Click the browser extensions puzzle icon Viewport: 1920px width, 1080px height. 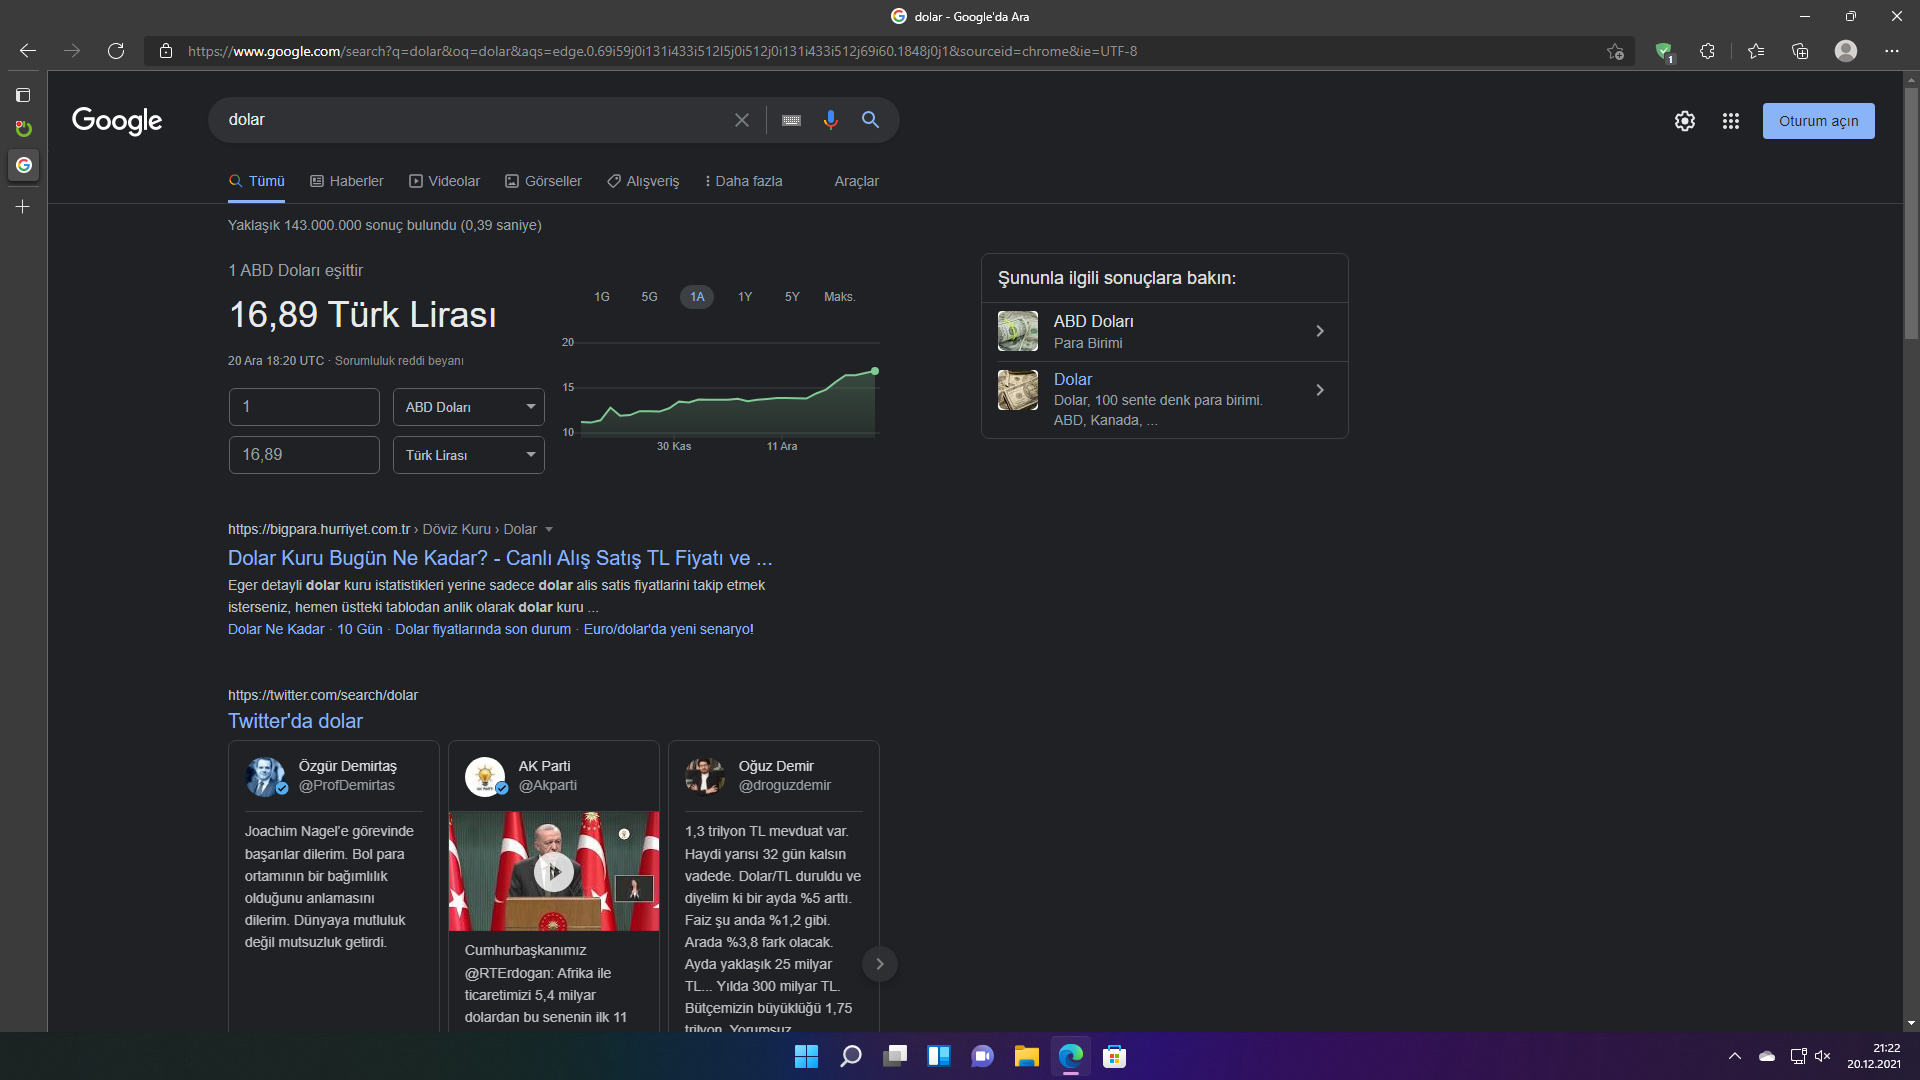click(x=1707, y=51)
